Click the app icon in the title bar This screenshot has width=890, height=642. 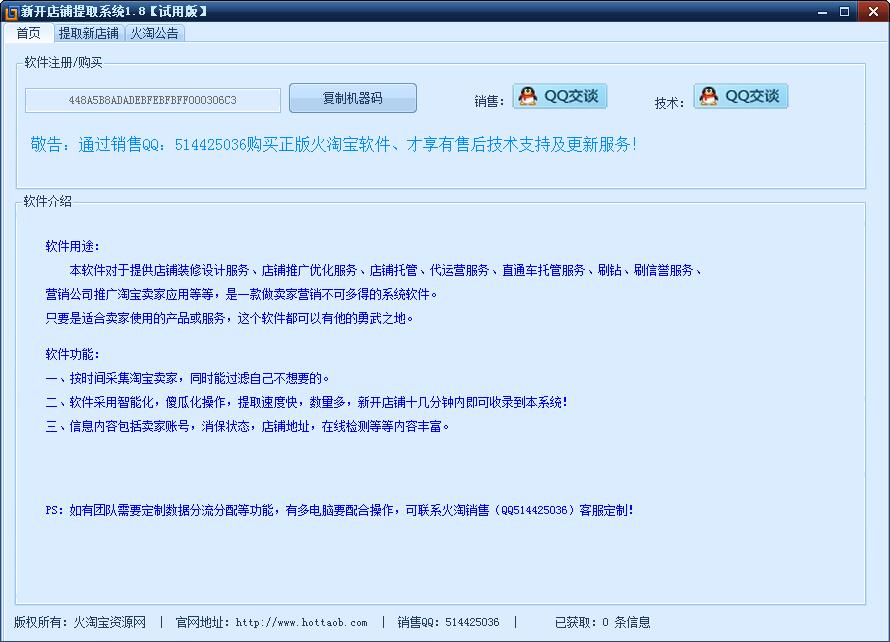(10, 11)
